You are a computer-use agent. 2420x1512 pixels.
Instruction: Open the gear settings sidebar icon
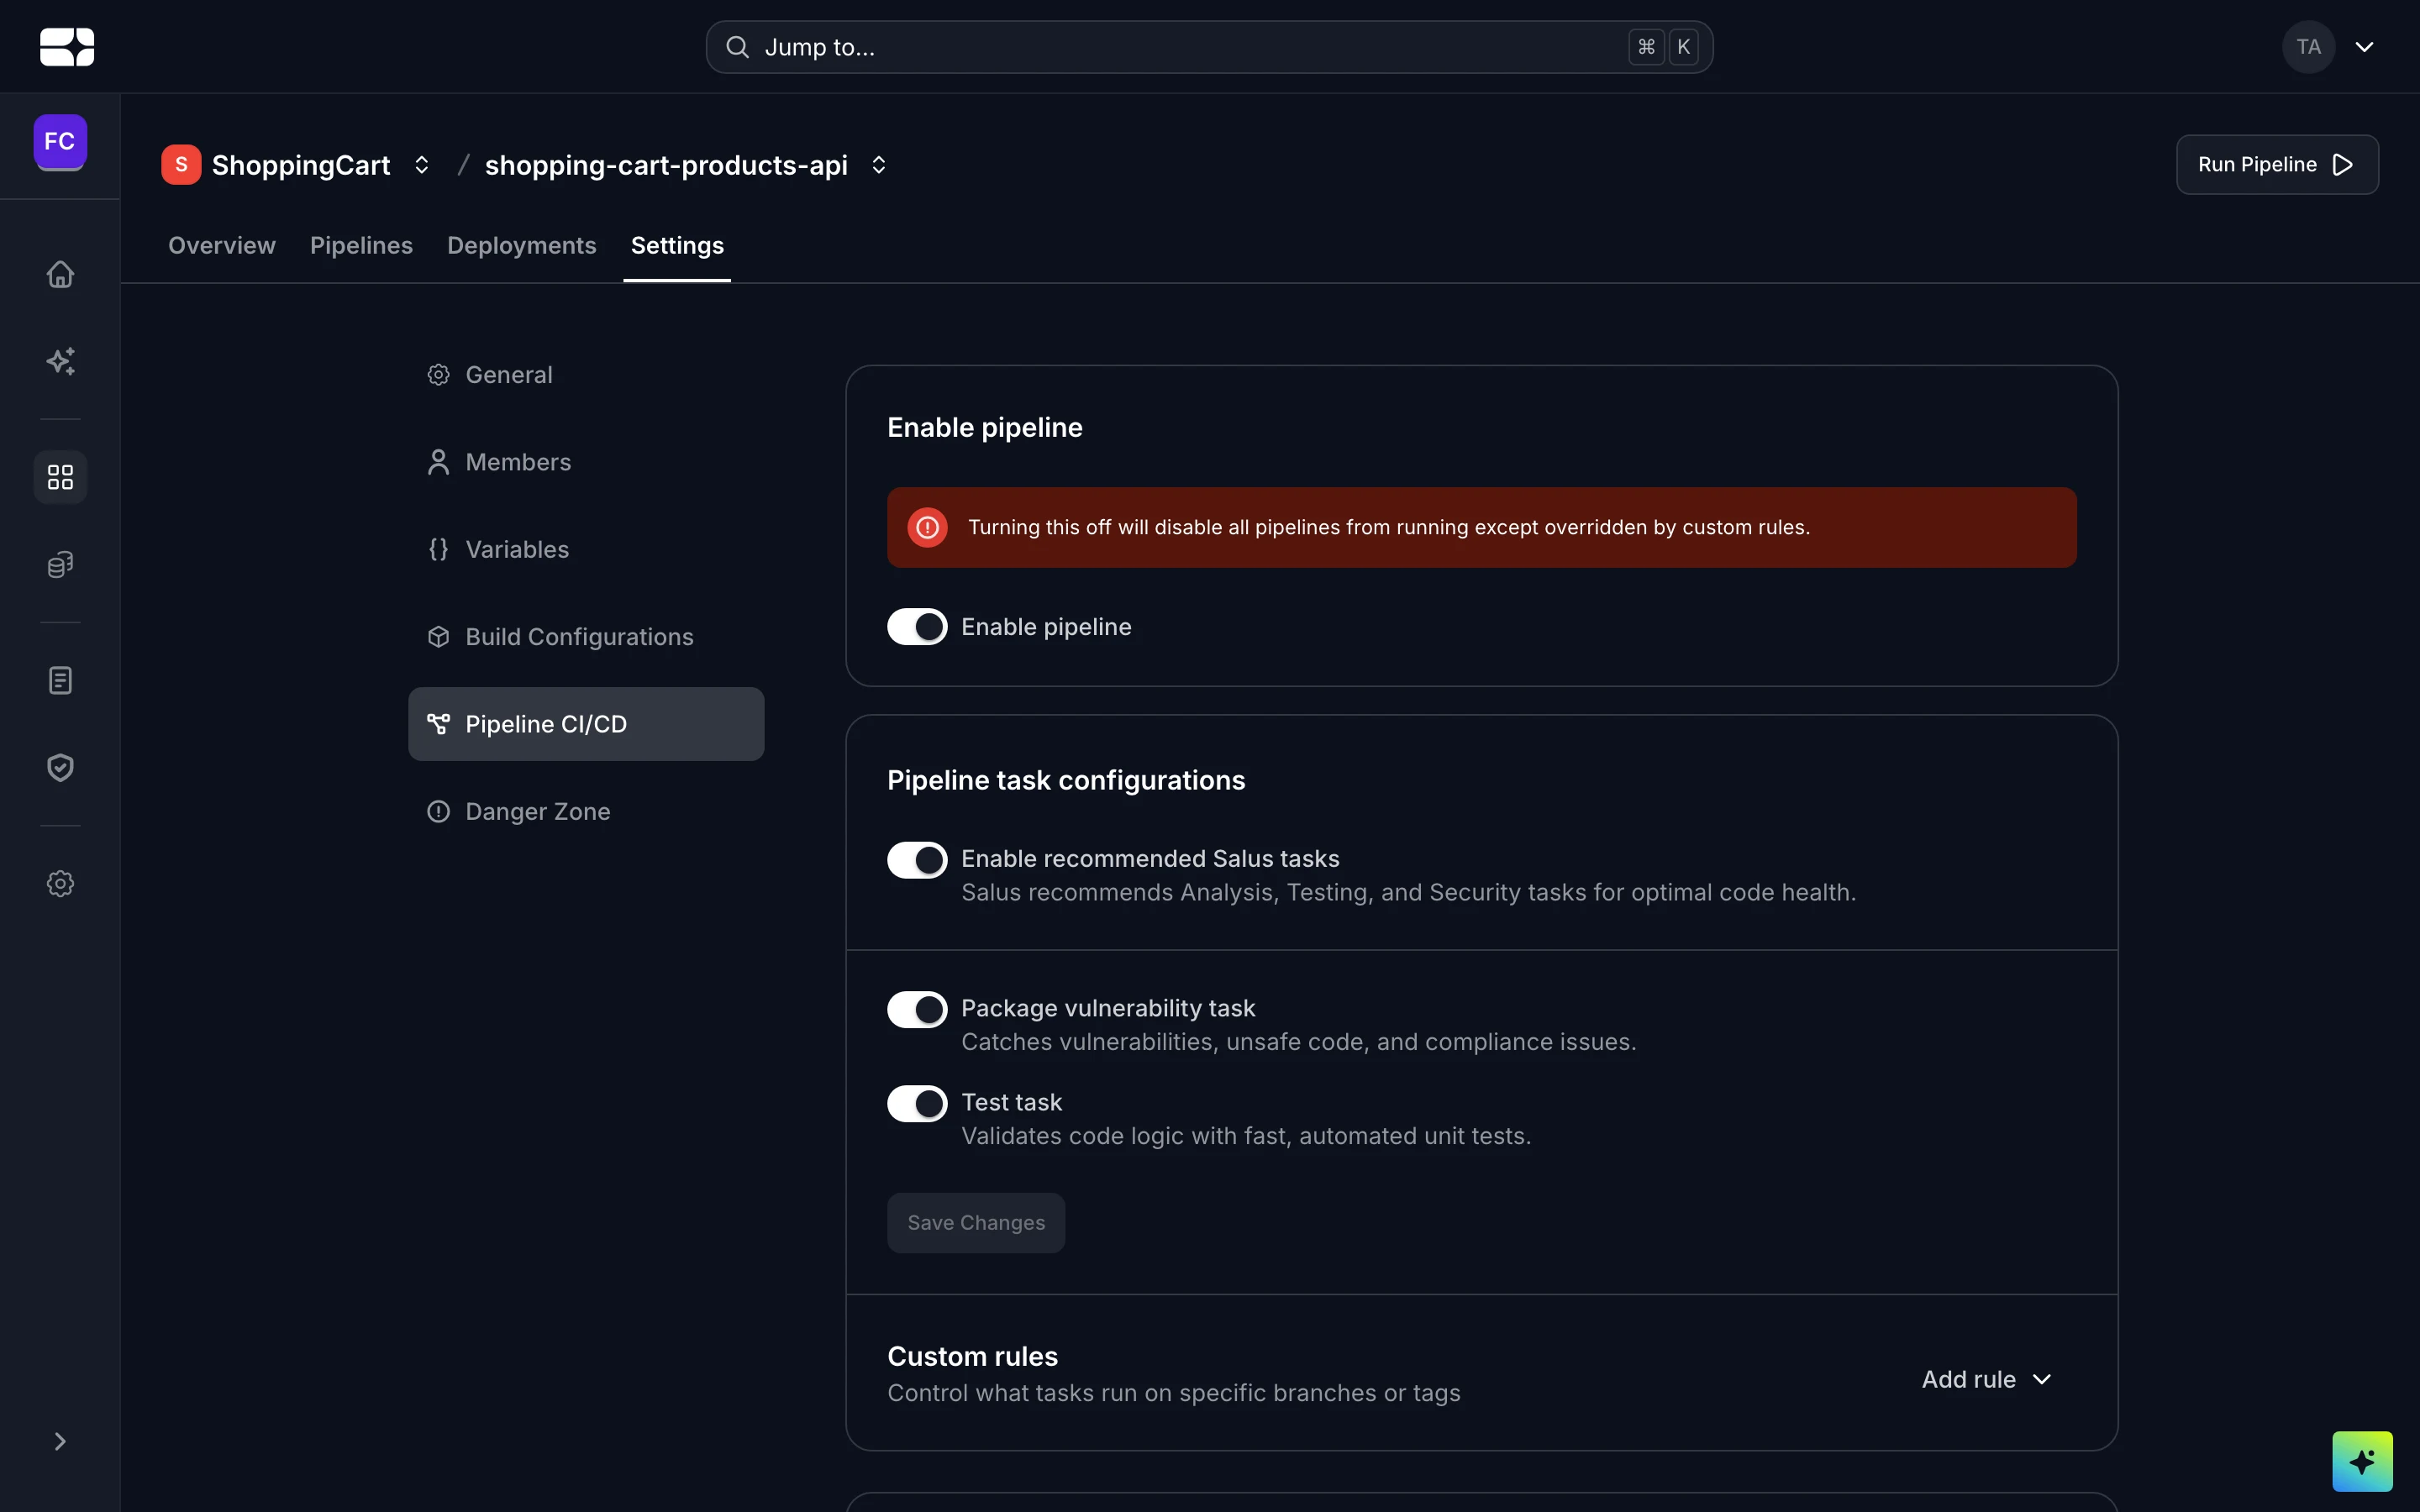click(x=60, y=884)
